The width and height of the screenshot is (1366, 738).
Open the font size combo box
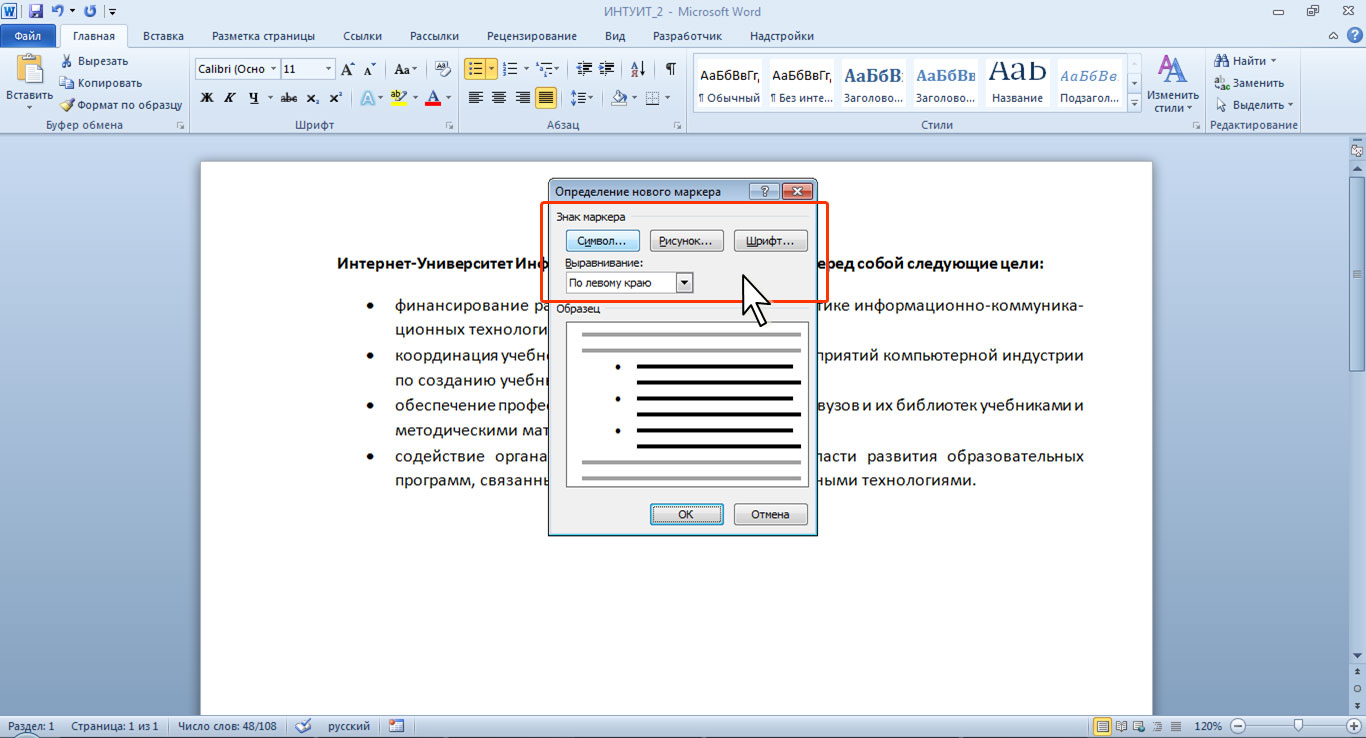tap(308, 69)
